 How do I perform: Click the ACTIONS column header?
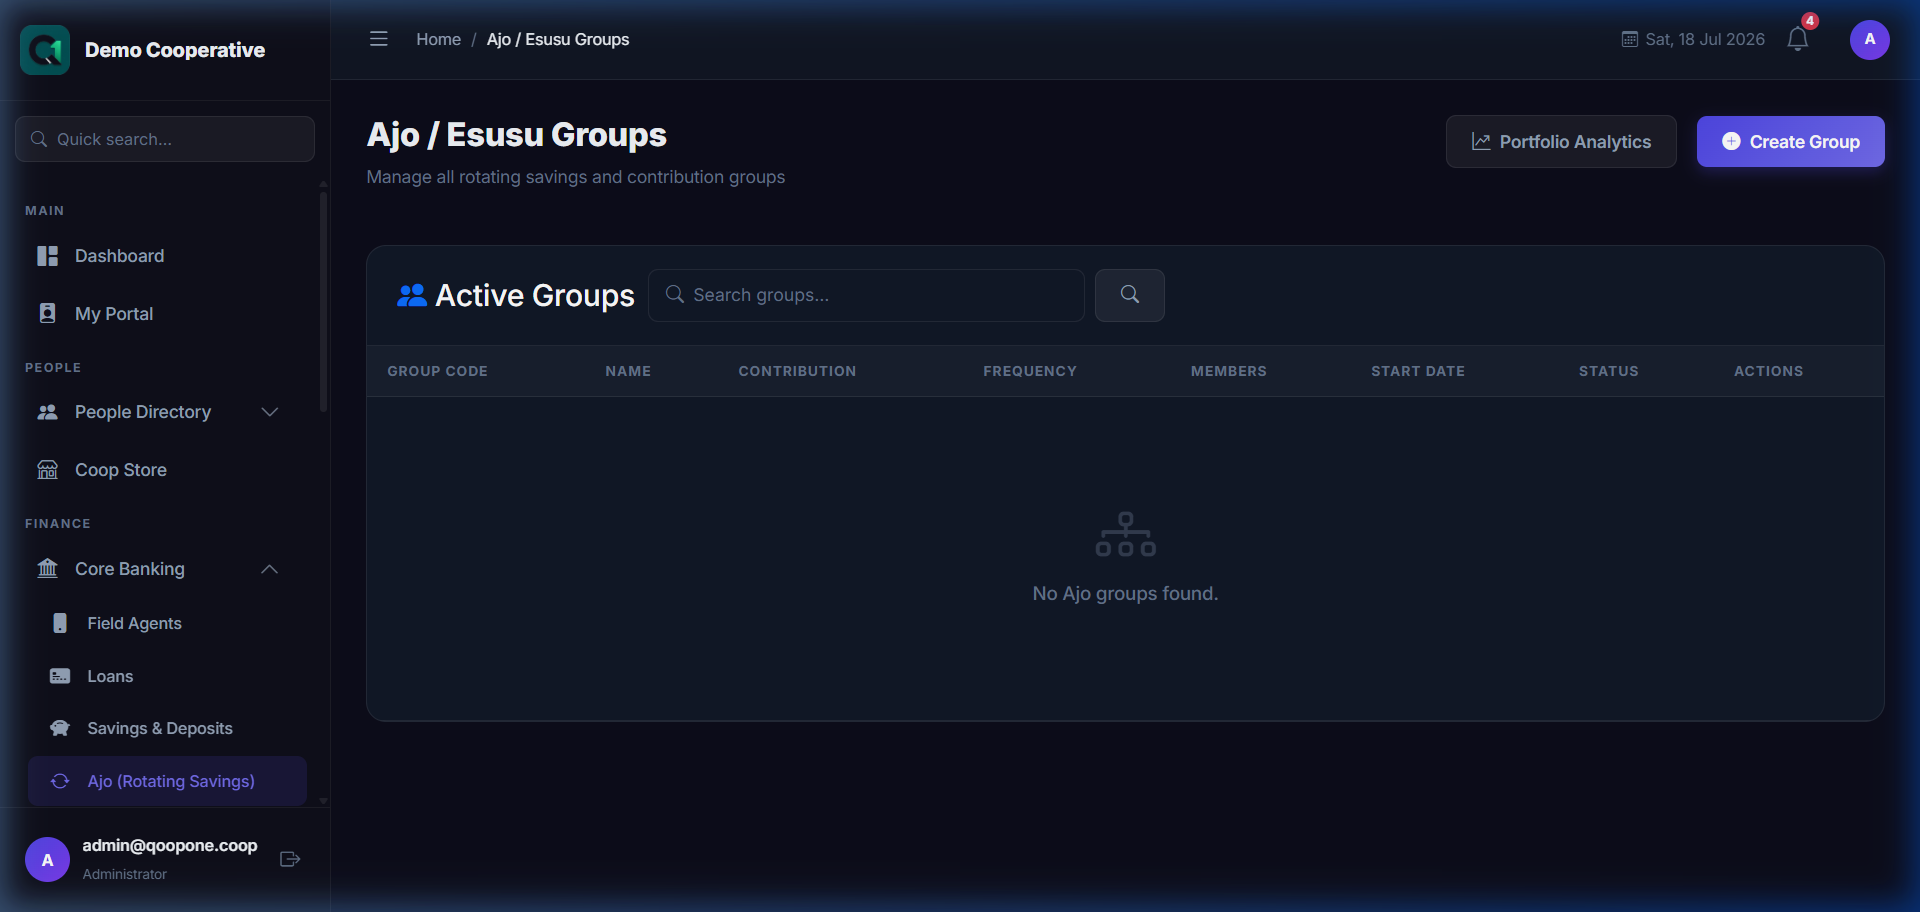(x=1769, y=371)
